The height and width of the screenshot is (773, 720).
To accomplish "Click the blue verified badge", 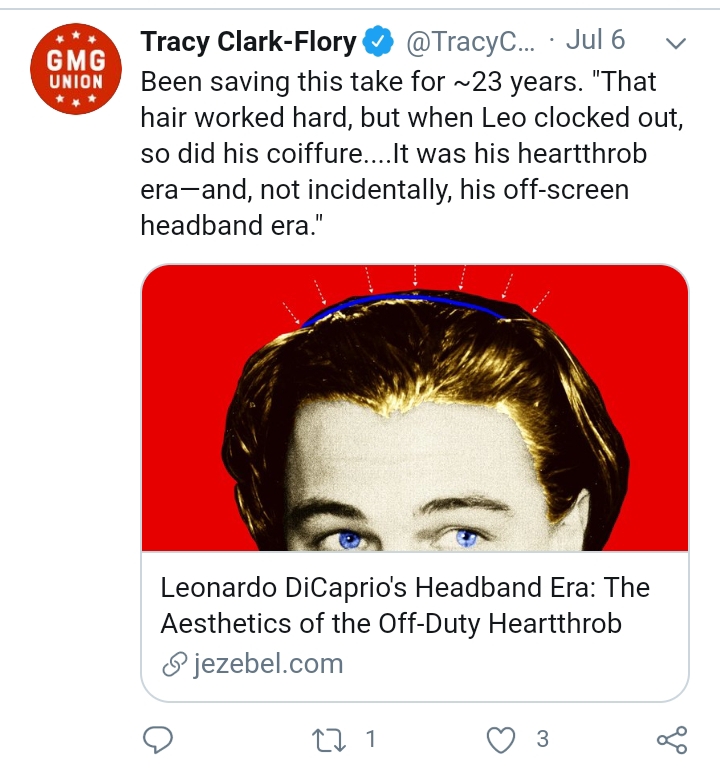I will tap(376, 41).
